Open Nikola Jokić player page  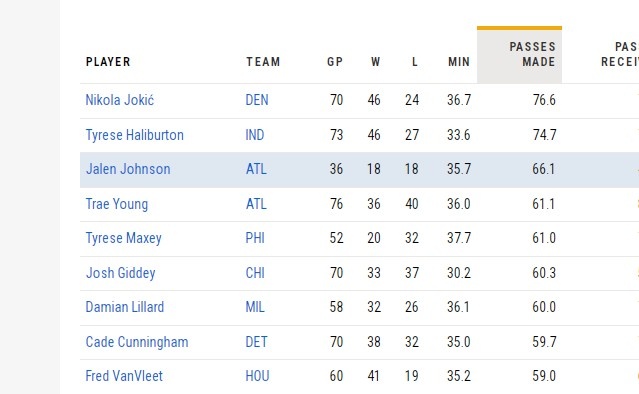[120, 100]
